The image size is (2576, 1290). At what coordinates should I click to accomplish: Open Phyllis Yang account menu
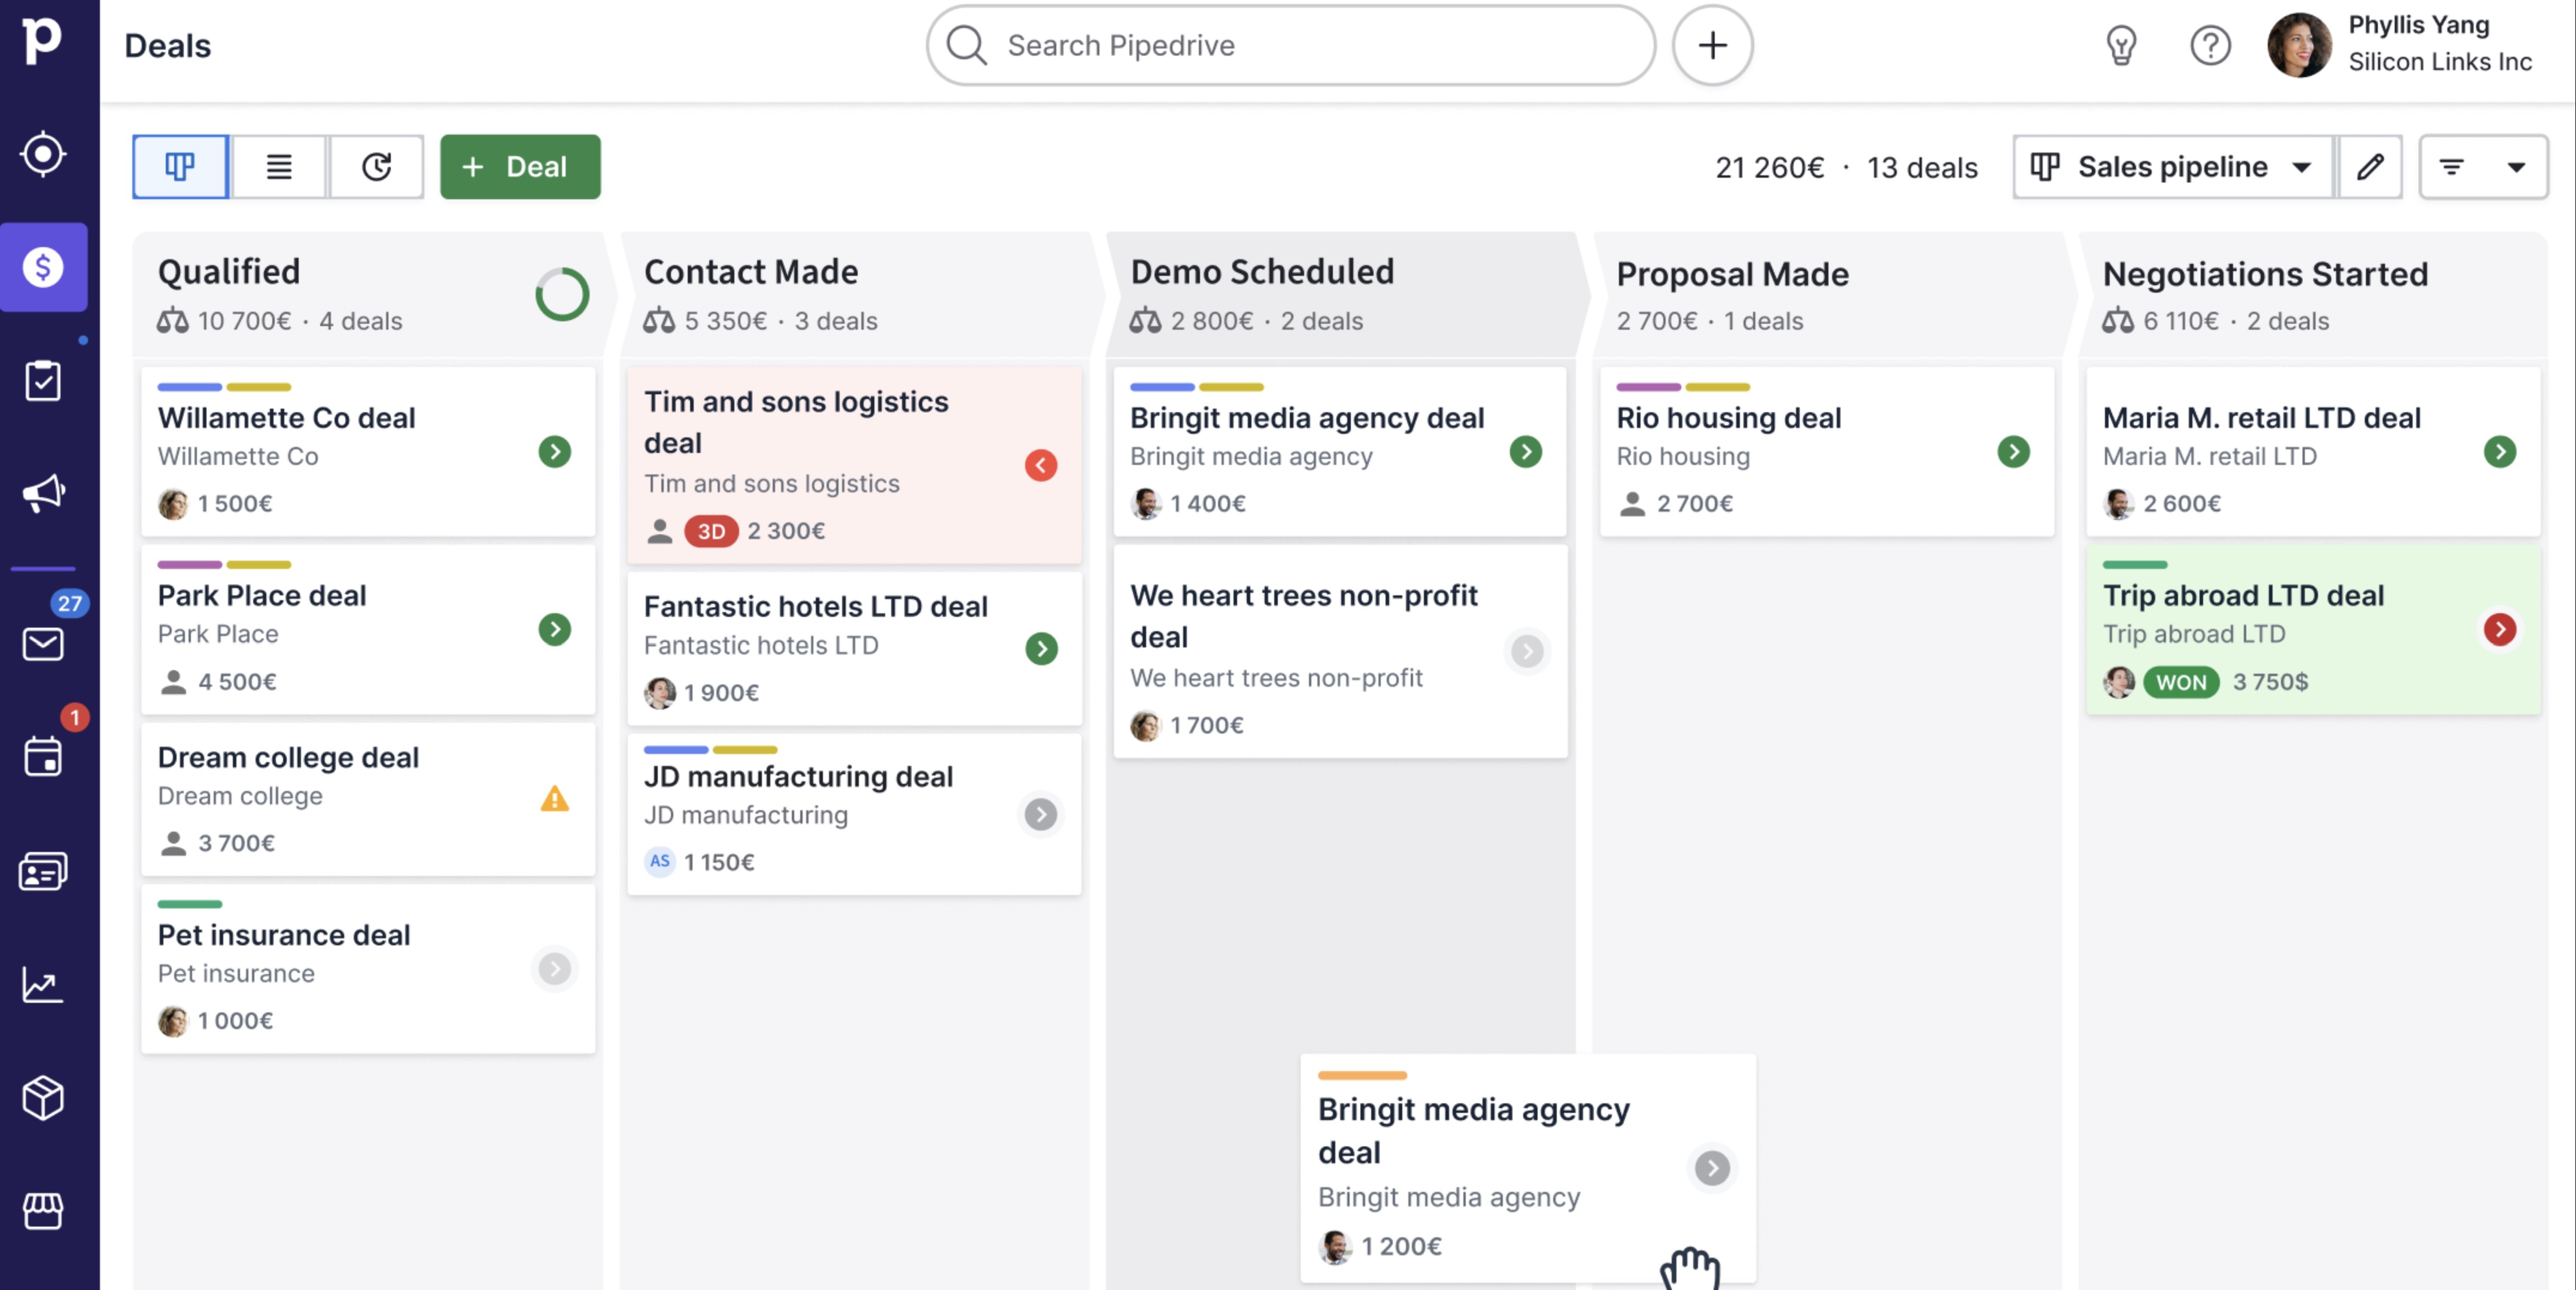2400,44
